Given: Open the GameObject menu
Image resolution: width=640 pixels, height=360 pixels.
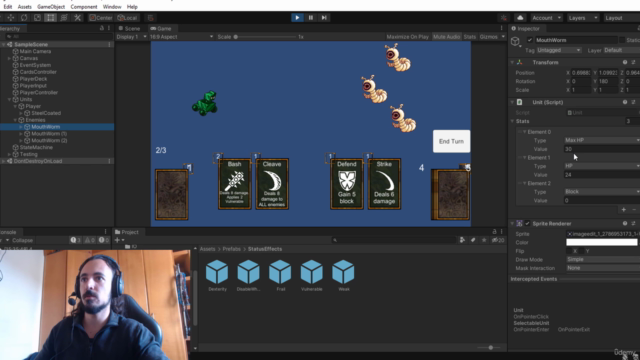Looking at the screenshot, I should coord(51,7).
